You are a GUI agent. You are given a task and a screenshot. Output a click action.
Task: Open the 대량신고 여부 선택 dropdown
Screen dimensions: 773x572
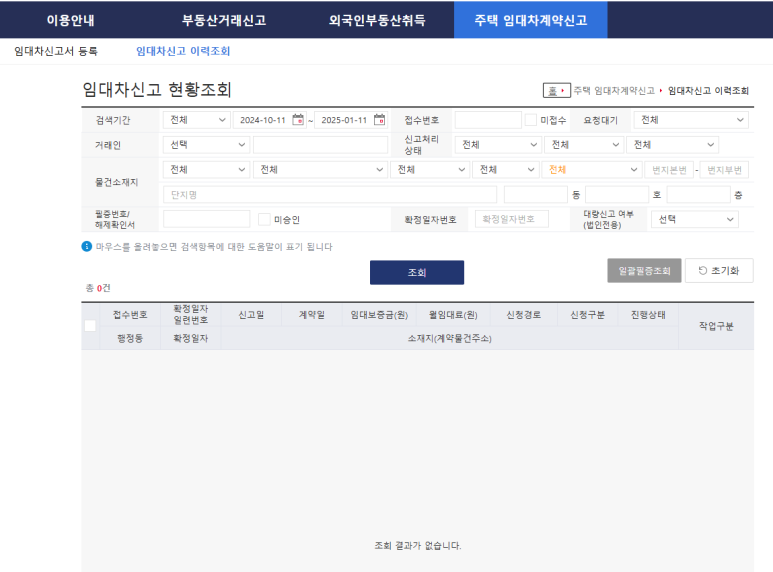695,219
